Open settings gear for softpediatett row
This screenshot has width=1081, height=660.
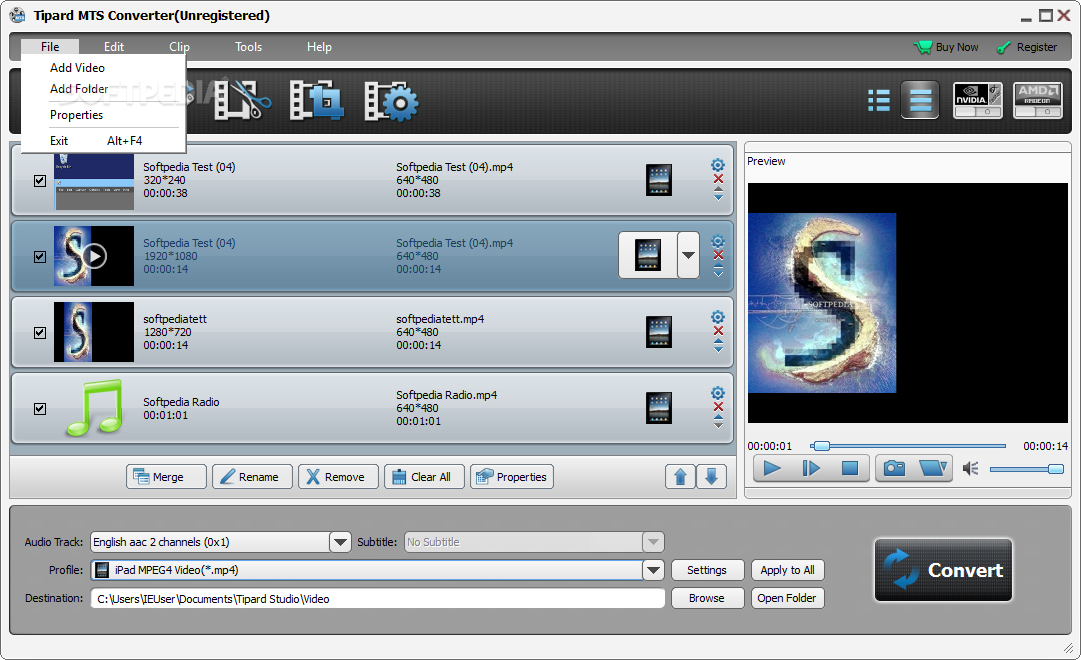(718, 317)
